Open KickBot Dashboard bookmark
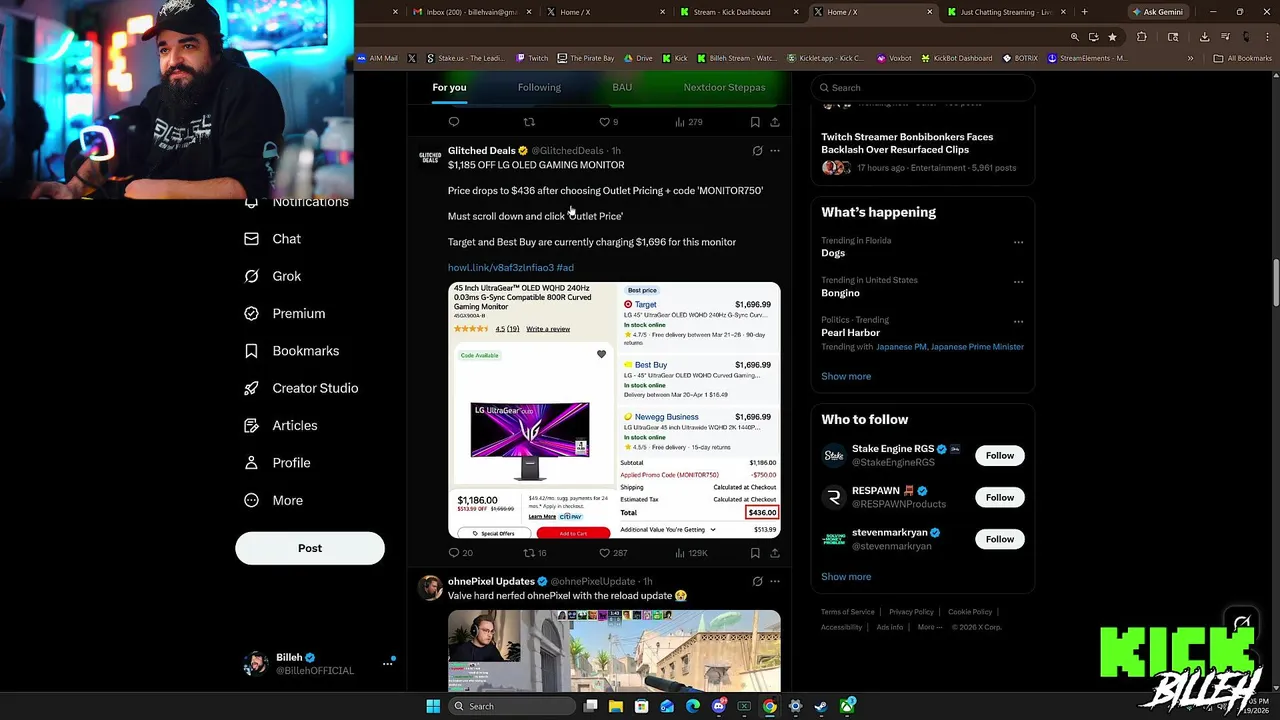1280x720 pixels. click(957, 58)
